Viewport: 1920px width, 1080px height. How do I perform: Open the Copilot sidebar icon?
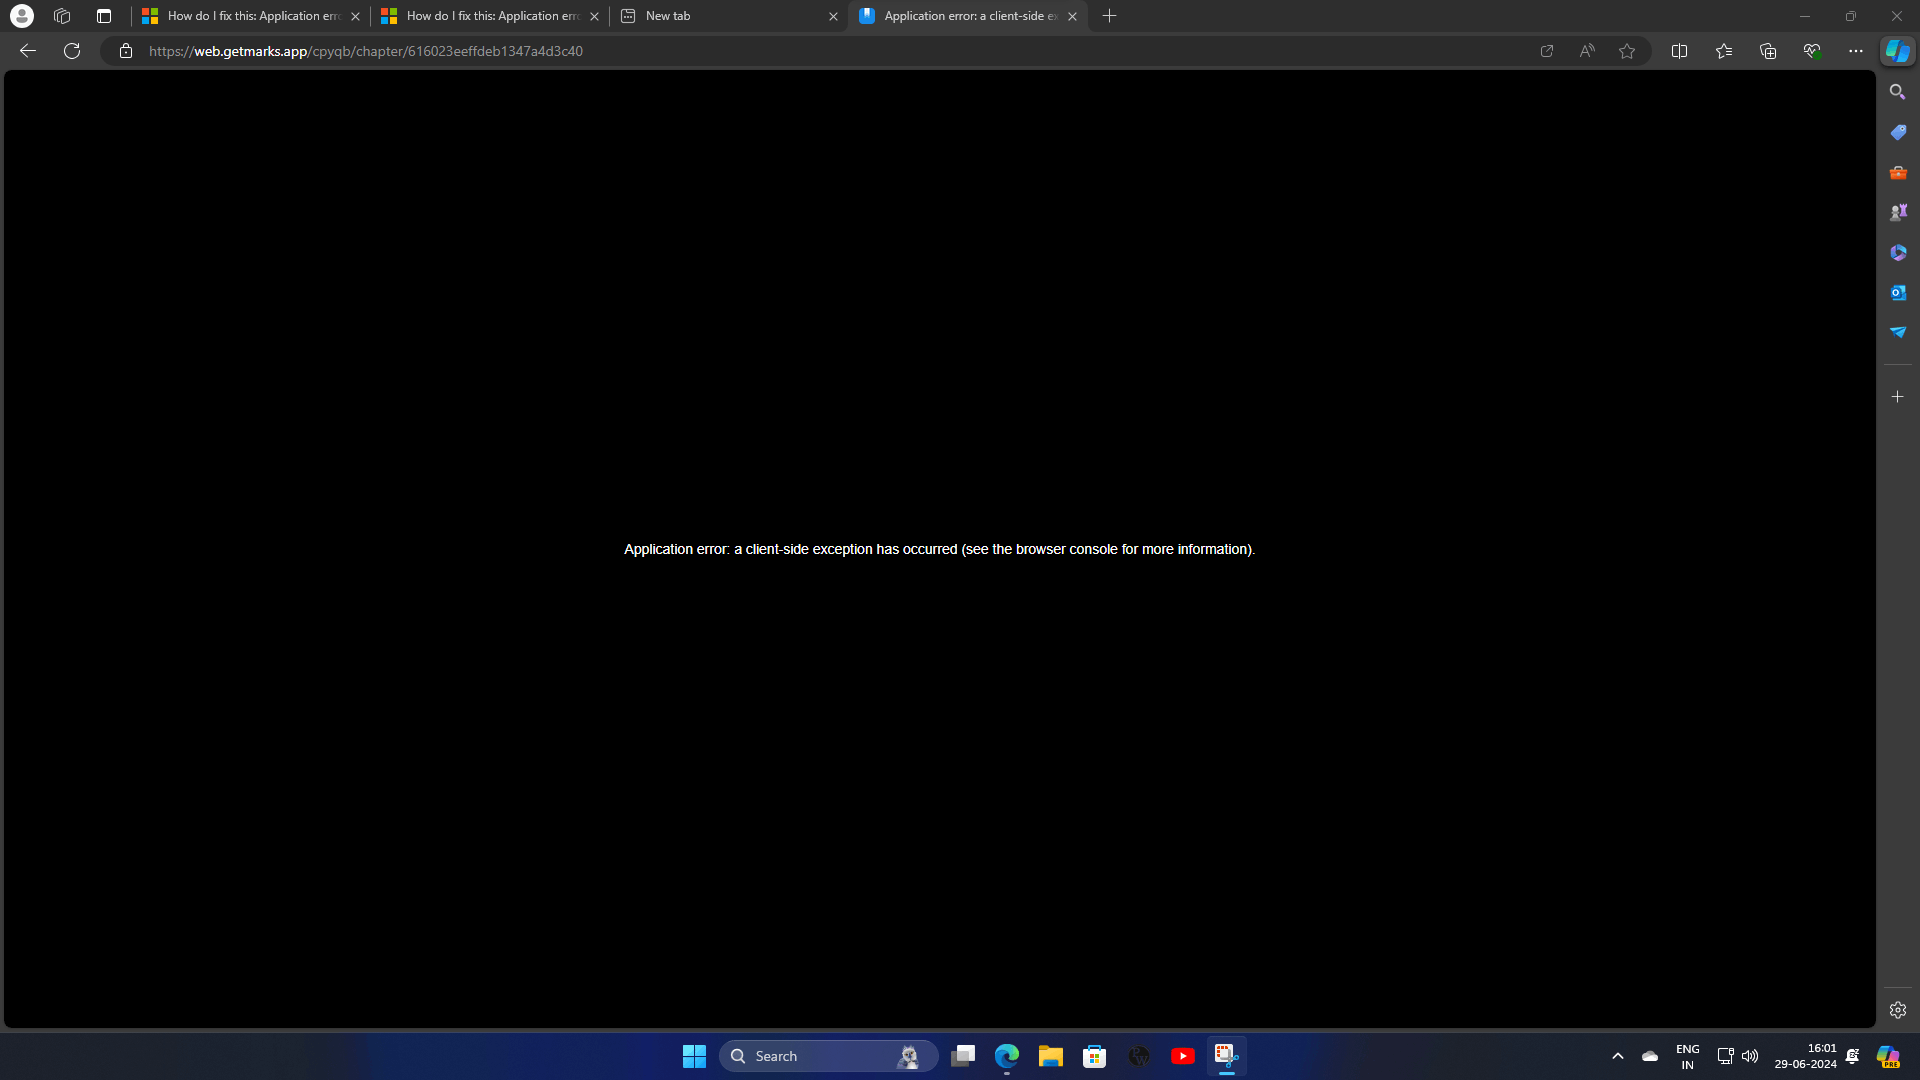tap(1897, 51)
